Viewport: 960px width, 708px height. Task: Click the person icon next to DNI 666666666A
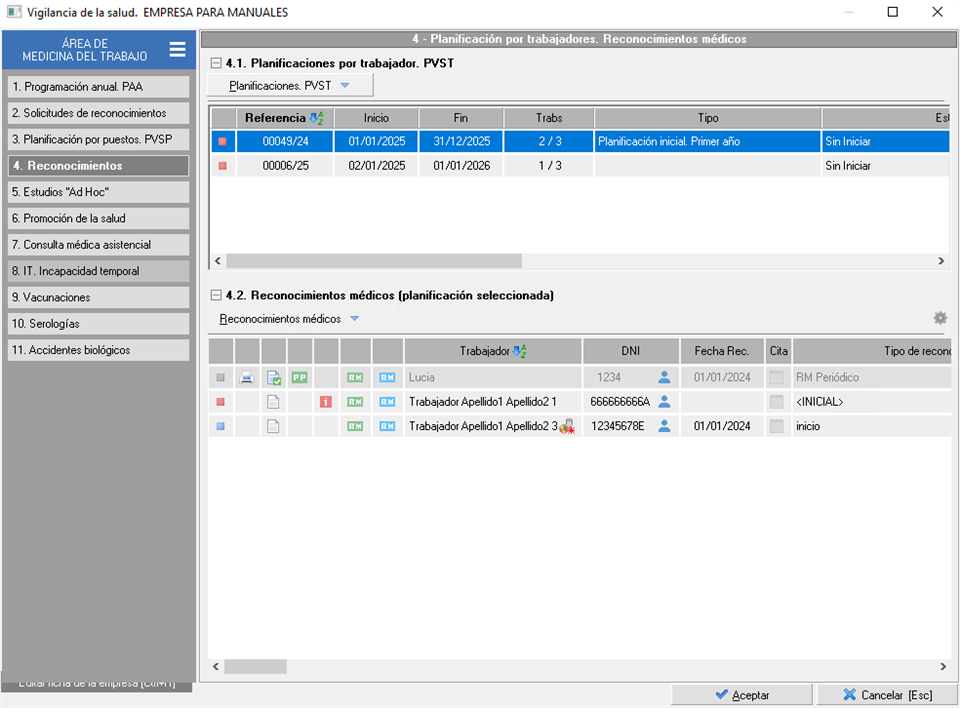pyautogui.click(x=664, y=401)
